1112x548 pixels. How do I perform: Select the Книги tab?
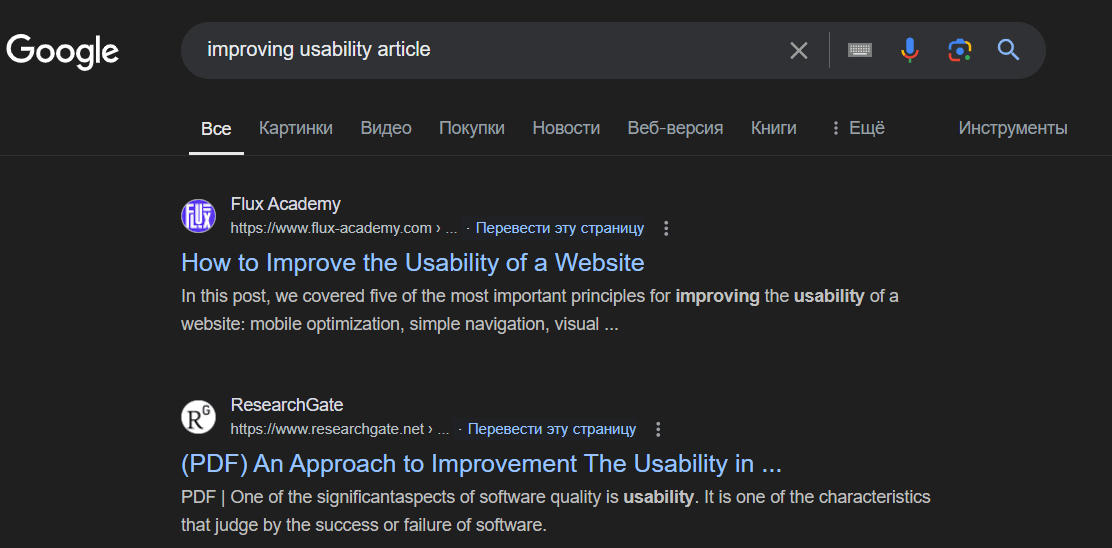point(774,128)
